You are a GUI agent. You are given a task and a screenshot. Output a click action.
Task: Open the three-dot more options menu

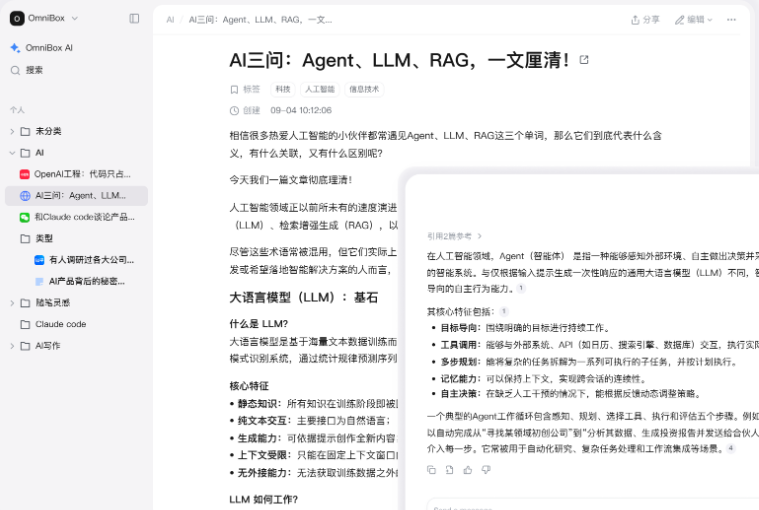pos(731,19)
